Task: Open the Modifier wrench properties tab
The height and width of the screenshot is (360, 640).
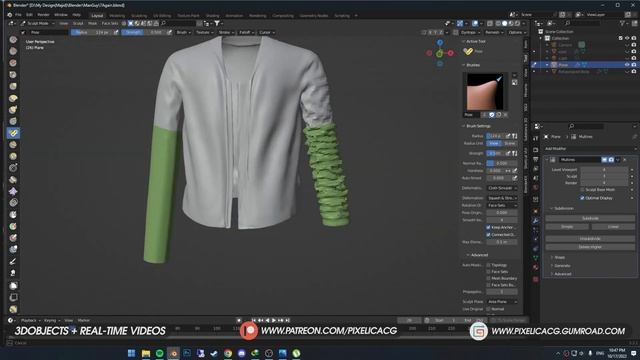Action: [x=536, y=221]
